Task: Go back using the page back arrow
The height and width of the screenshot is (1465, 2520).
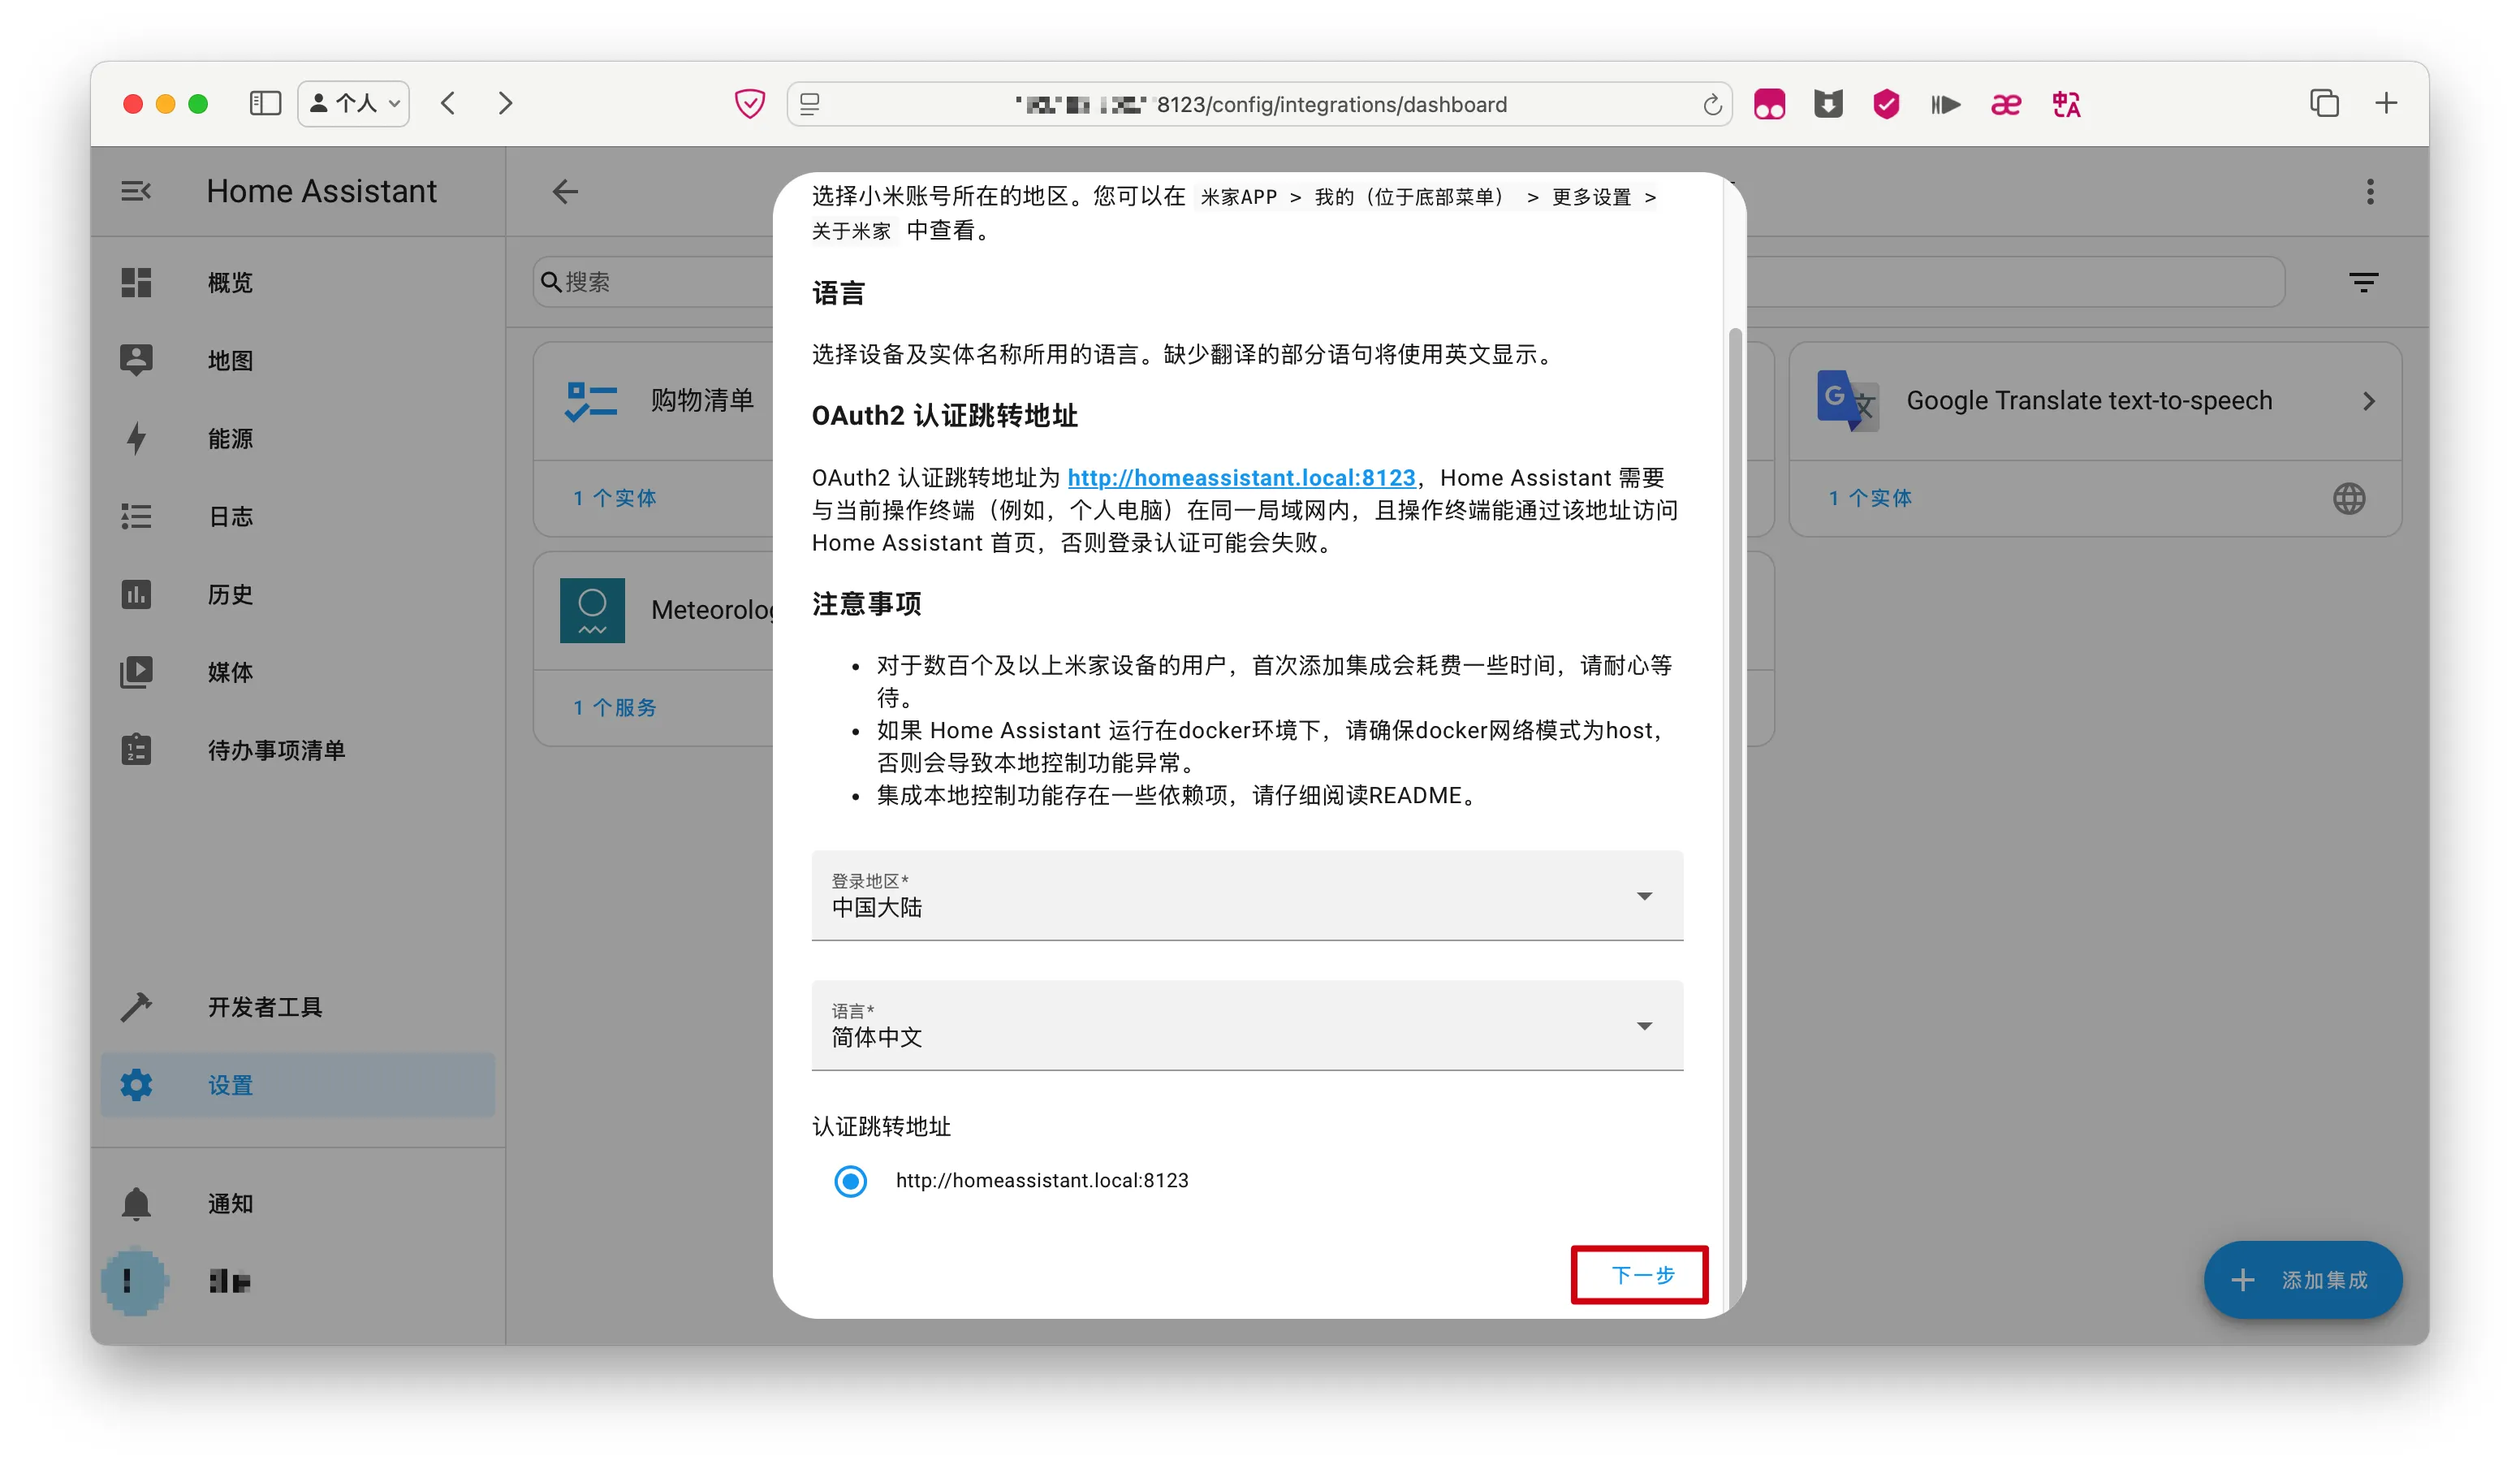Action: point(565,191)
